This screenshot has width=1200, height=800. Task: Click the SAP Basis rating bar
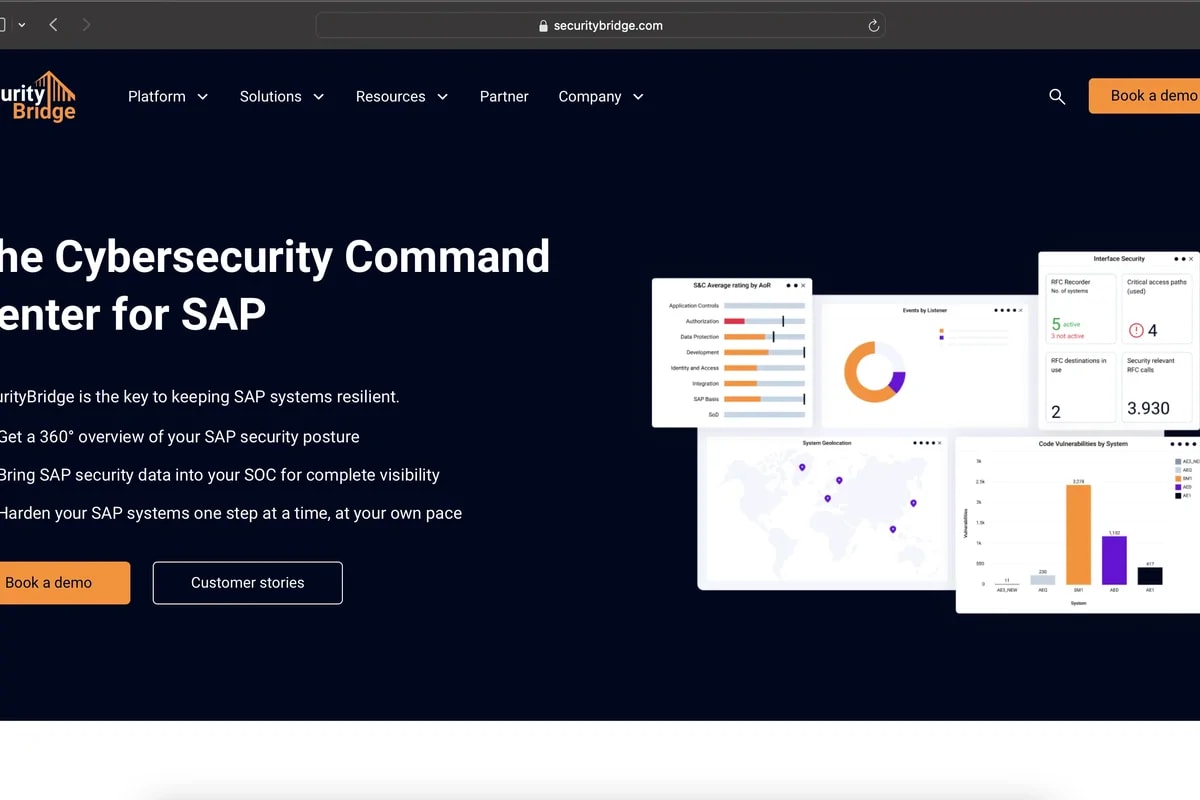764,399
